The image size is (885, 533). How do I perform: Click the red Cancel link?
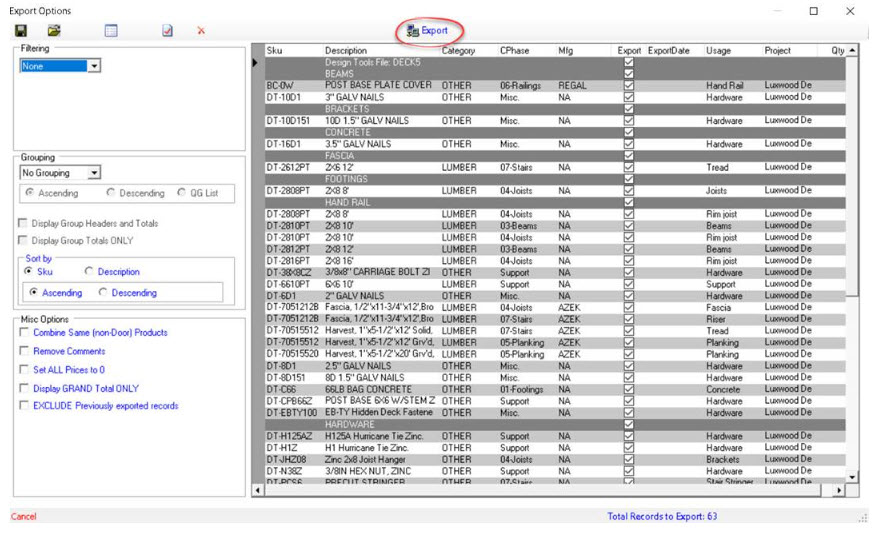click(23, 517)
